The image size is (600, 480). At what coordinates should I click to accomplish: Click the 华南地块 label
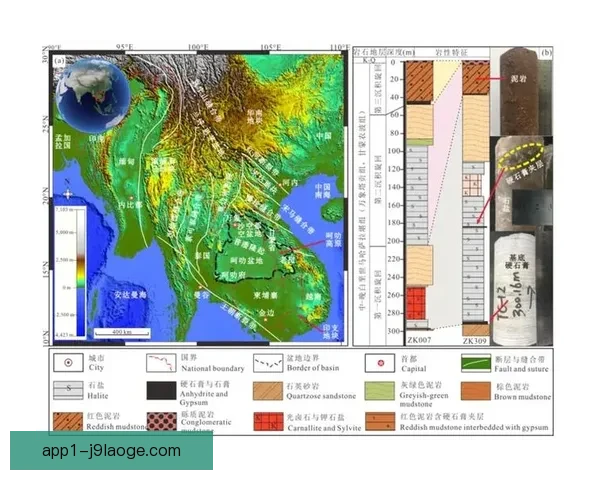(255, 116)
